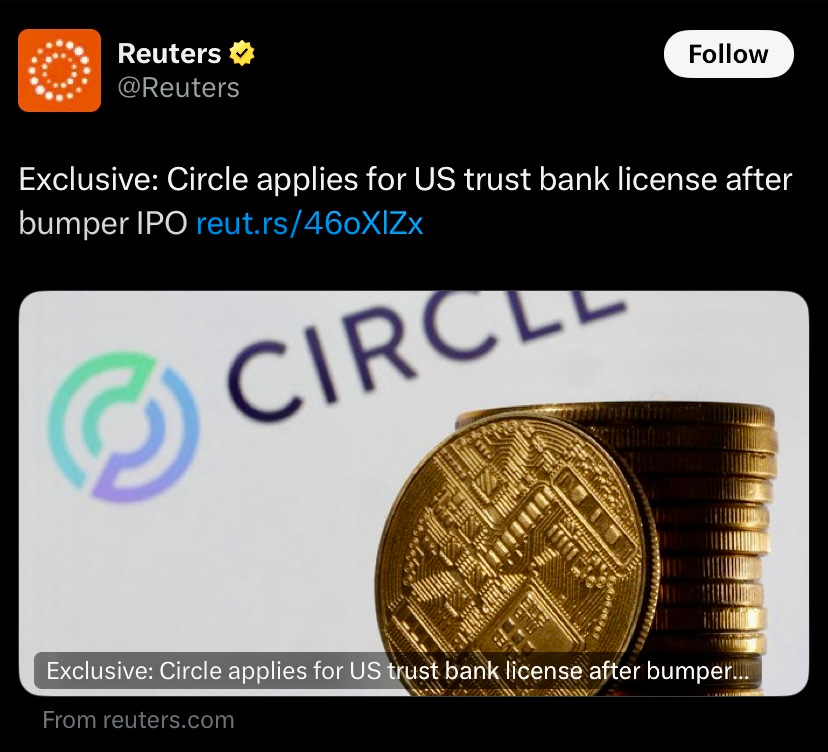Image resolution: width=828 pixels, height=752 pixels.
Task: Click the words 'bumper IPO' in the tweet
Action: [x=103, y=224]
